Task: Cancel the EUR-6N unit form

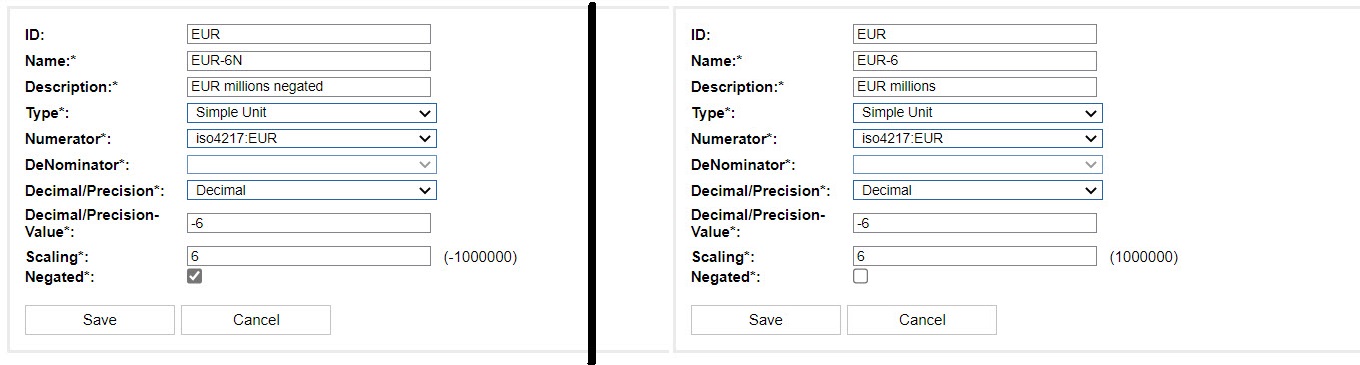Action: [x=256, y=320]
